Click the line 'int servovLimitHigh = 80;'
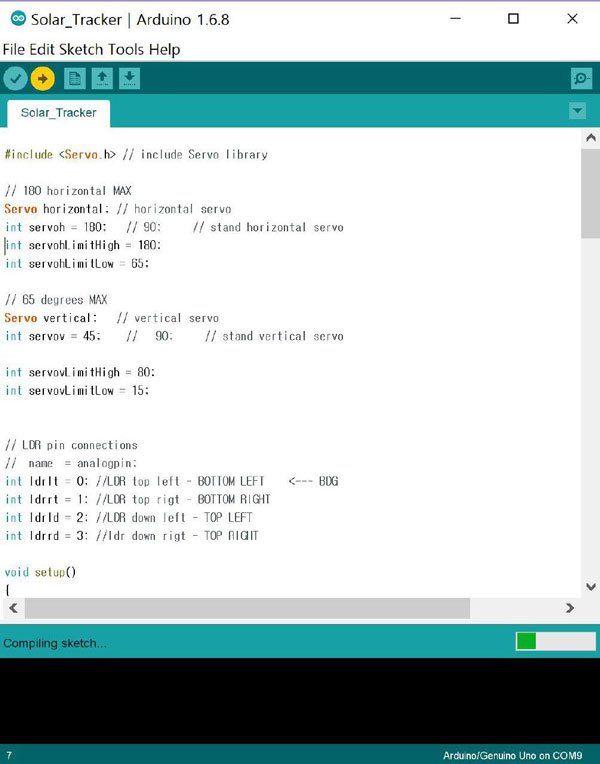 [80, 373]
